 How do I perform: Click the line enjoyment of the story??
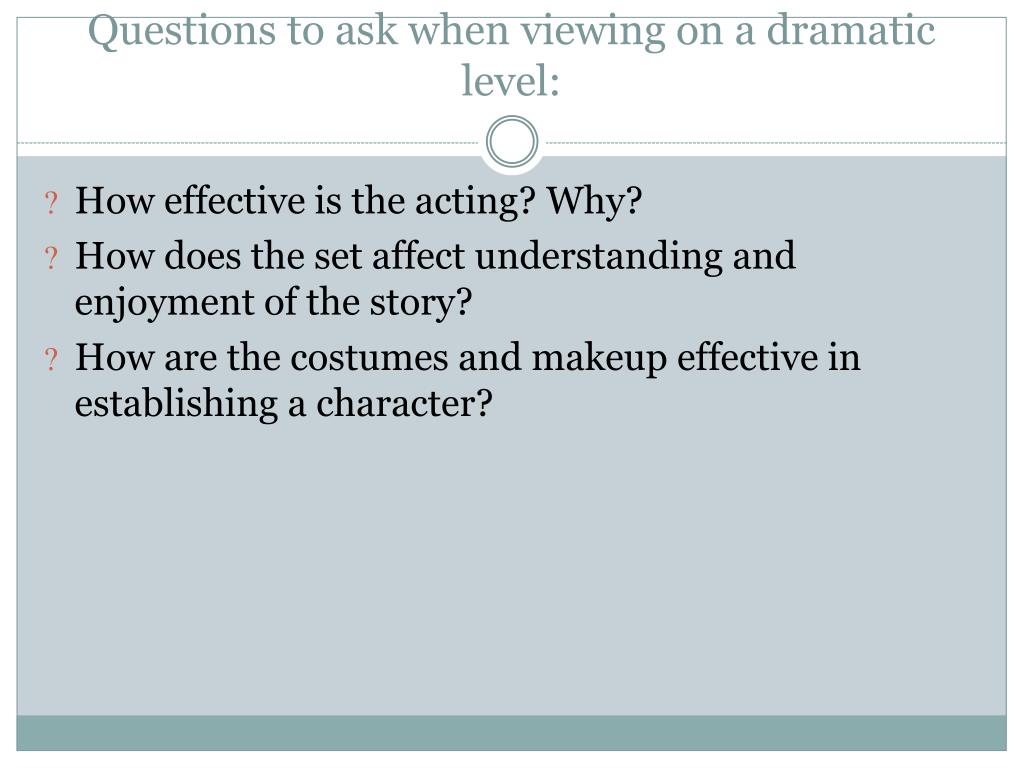[x=273, y=302]
